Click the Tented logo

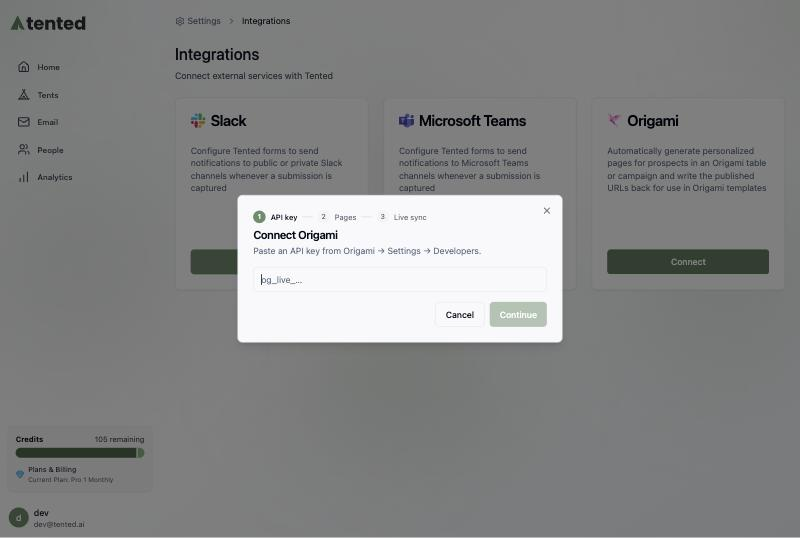48,23
